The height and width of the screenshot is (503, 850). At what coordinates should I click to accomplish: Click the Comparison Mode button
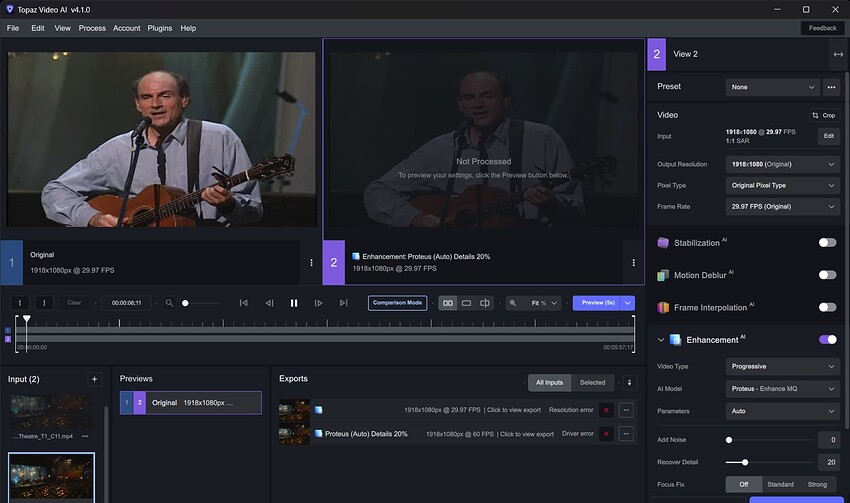point(397,303)
